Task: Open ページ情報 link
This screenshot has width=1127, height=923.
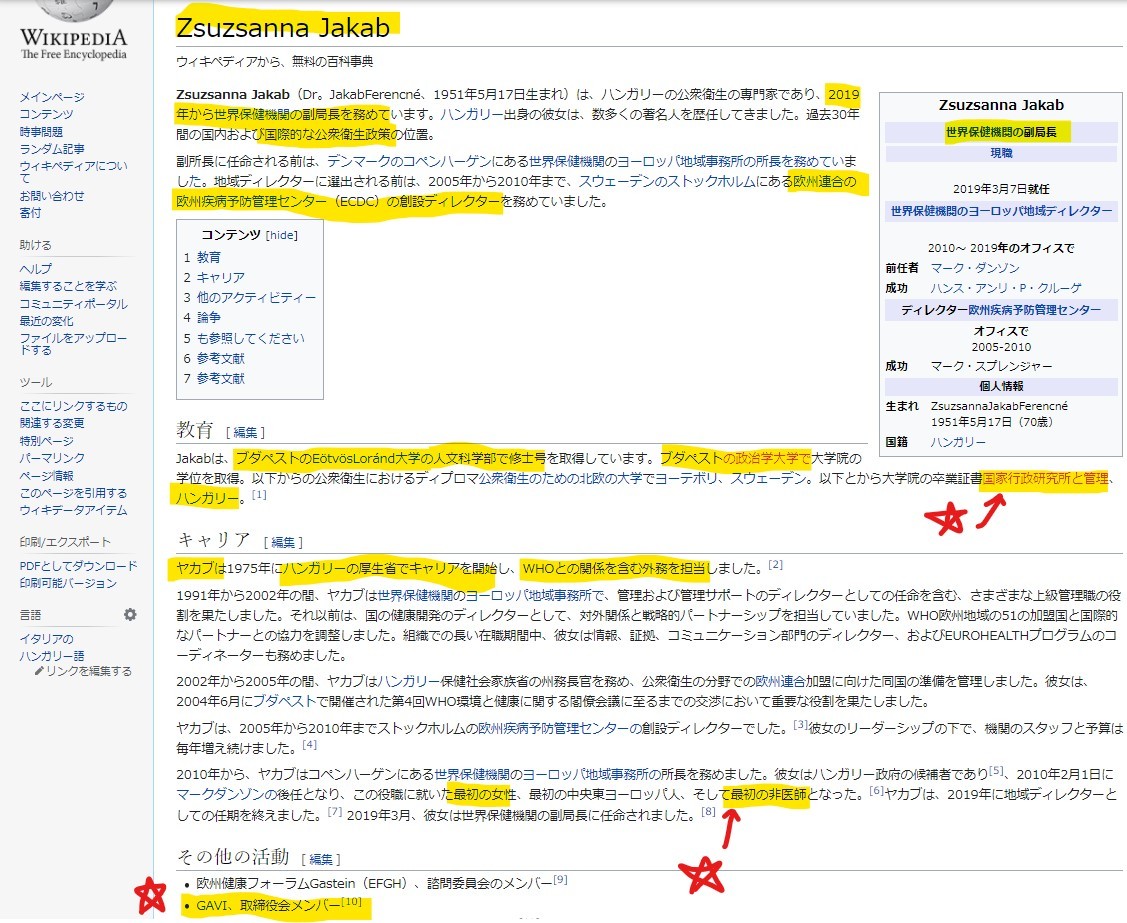Action: tap(46, 476)
